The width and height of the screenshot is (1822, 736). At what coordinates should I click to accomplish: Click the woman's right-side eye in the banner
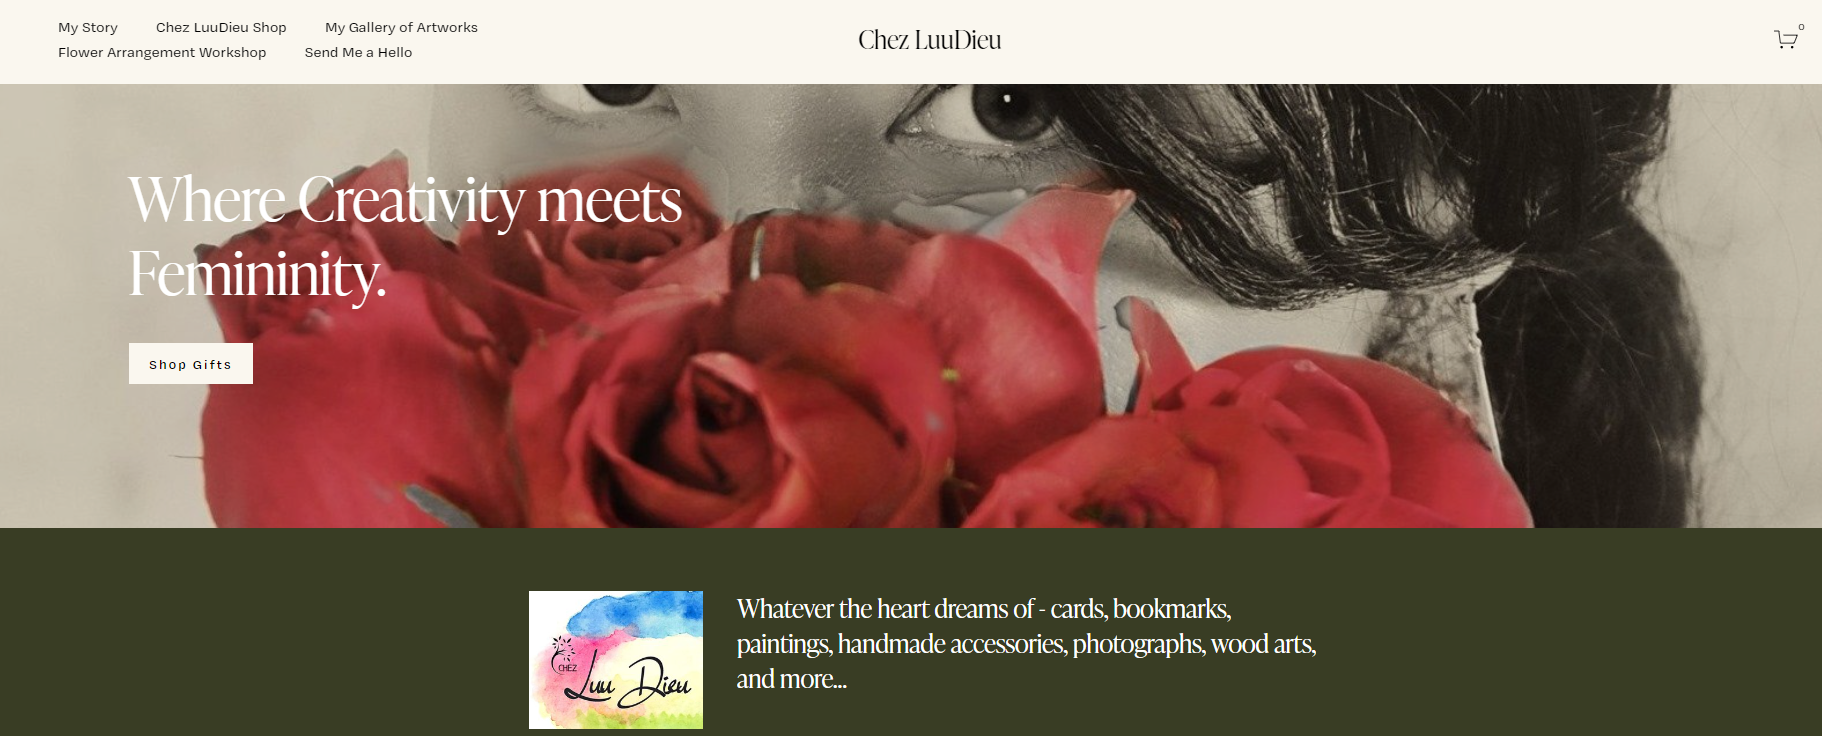coord(1005,115)
